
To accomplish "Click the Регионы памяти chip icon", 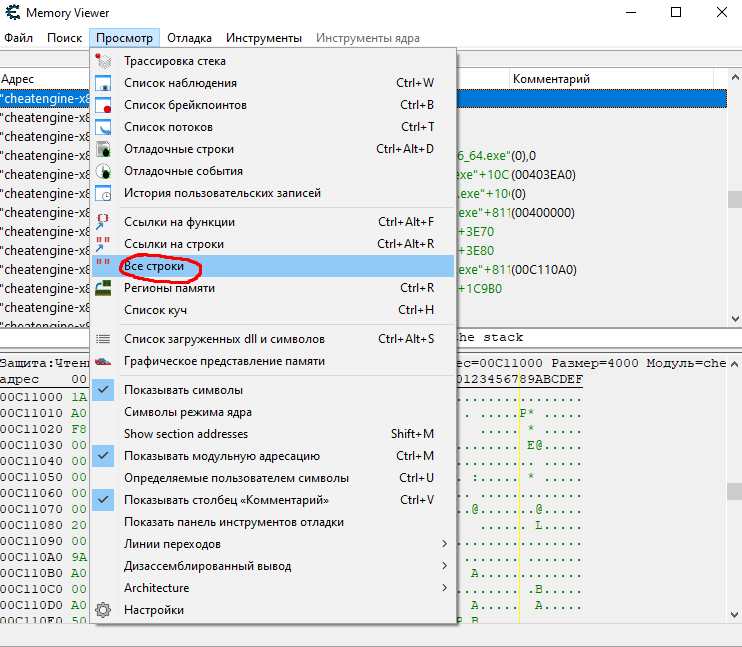I will [103, 288].
